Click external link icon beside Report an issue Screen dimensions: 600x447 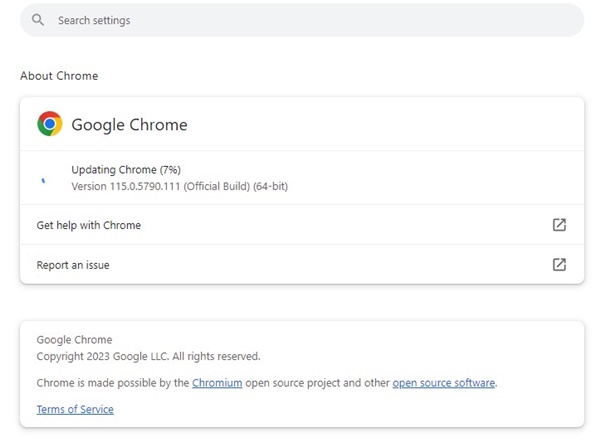[559, 265]
